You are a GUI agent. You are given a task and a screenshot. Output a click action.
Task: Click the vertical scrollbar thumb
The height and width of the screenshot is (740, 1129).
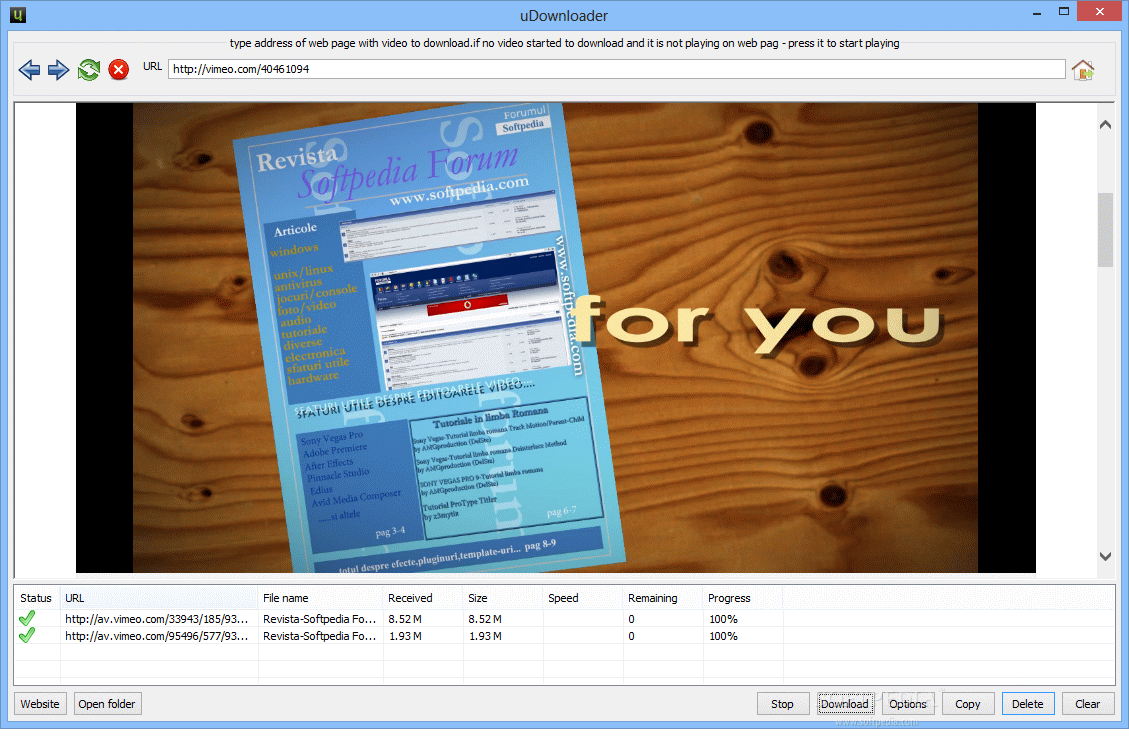click(x=1105, y=230)
